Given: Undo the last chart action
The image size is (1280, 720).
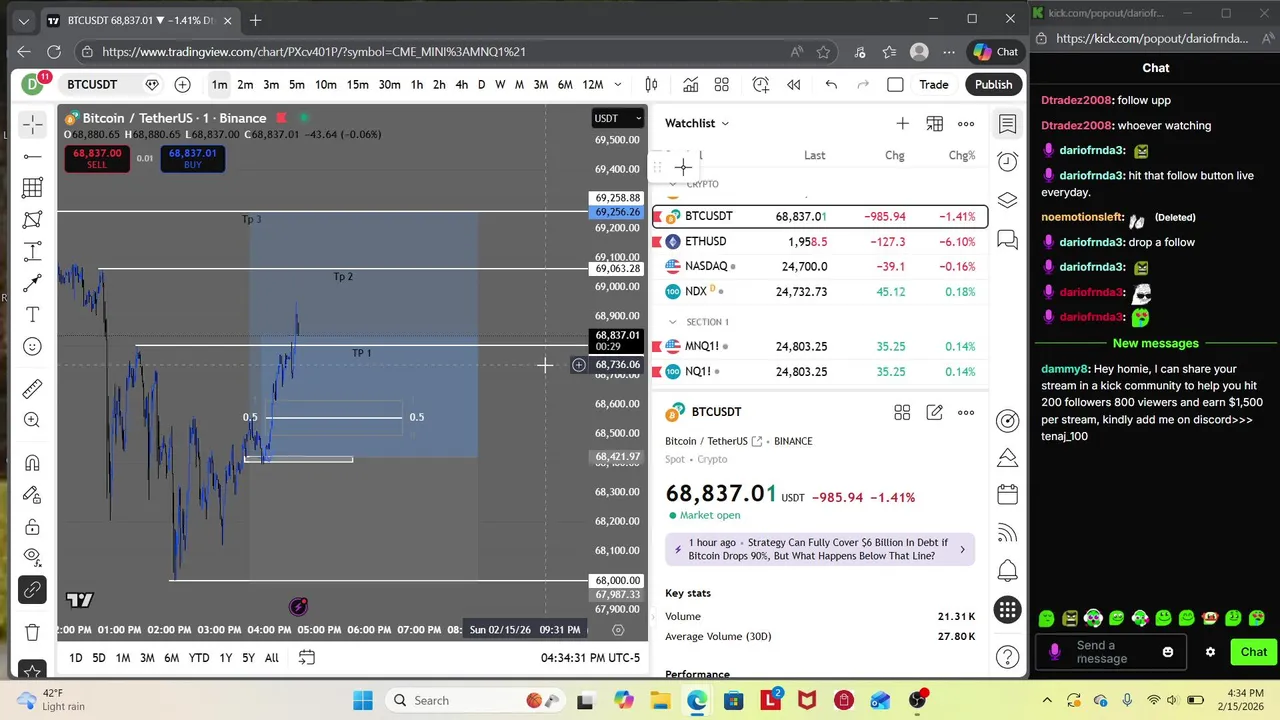Looking at the screenshot, I should [831, 85].
